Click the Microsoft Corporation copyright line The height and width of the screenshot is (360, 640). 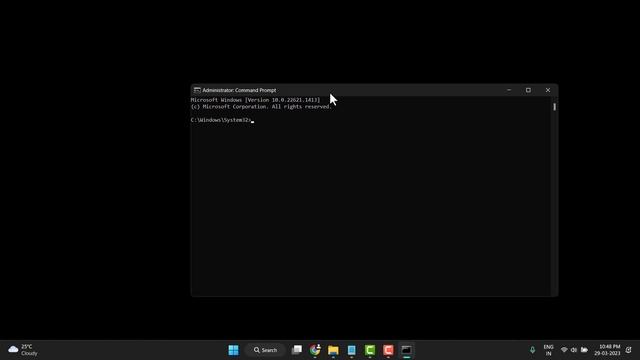click(x=261, y=107)
